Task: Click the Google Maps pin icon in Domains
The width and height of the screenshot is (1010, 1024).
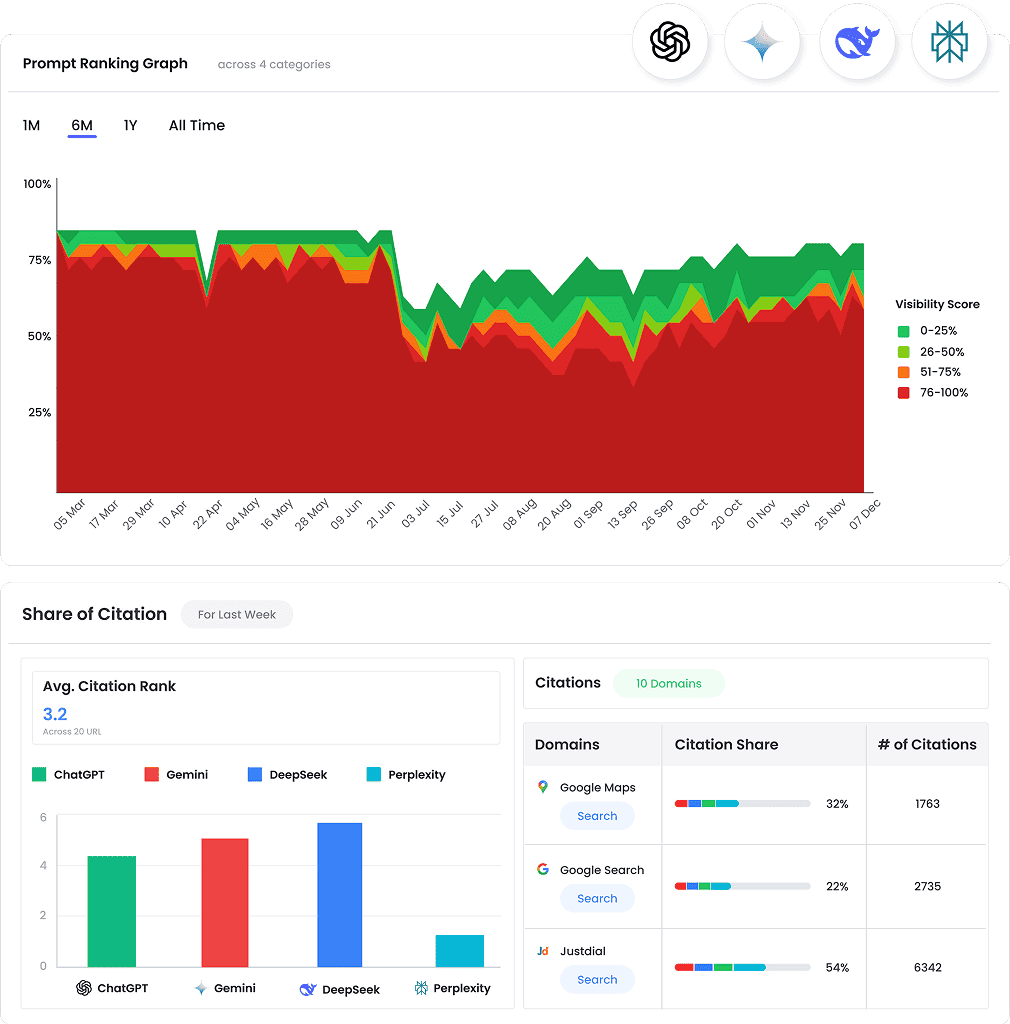Action: pos(543,787)
